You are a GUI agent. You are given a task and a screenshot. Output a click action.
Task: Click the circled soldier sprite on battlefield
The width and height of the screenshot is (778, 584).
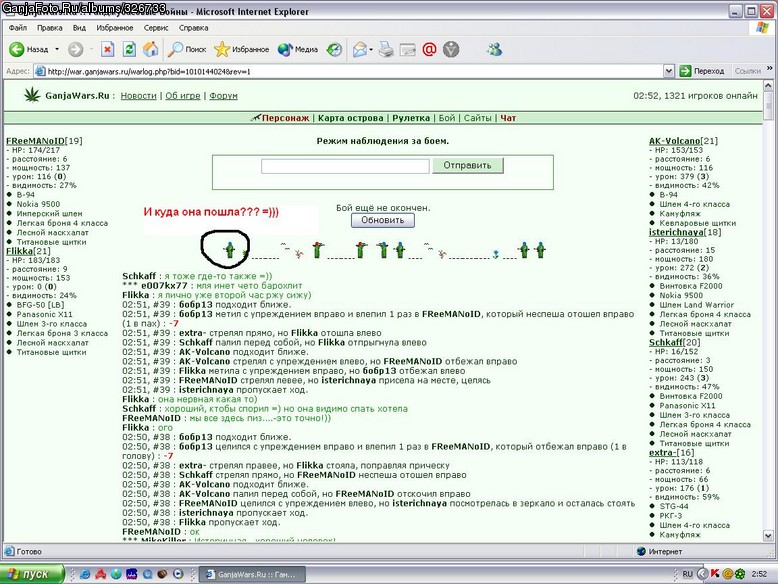tap(229, 249)
